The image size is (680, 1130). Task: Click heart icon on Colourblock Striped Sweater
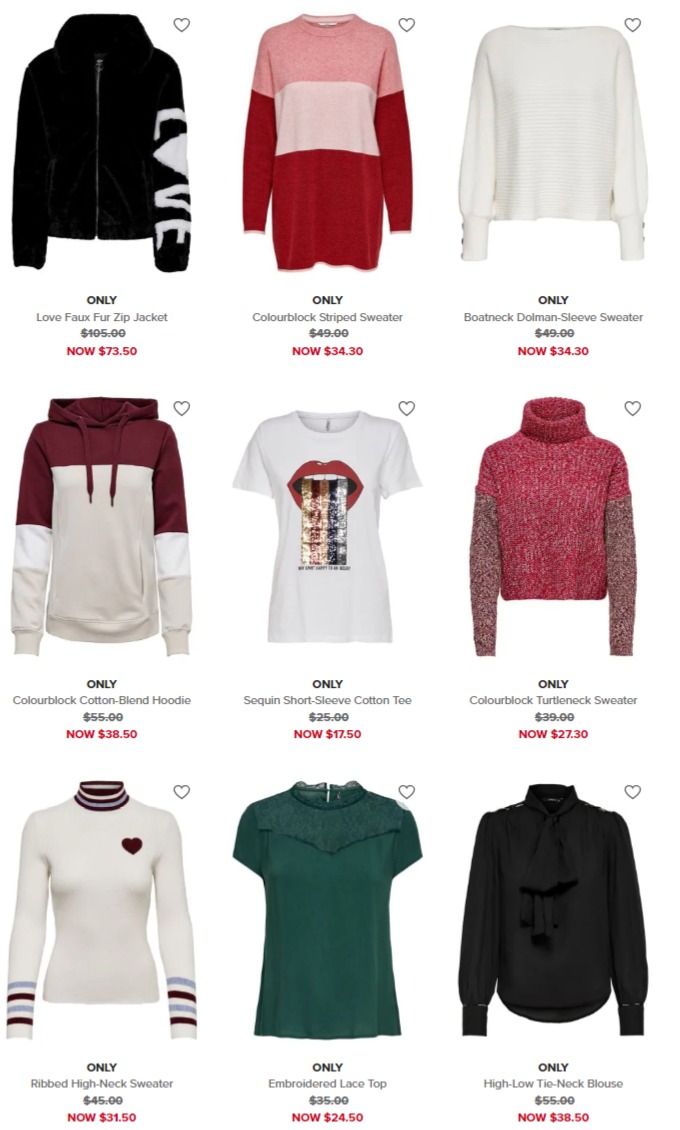(x=407, y=25)
